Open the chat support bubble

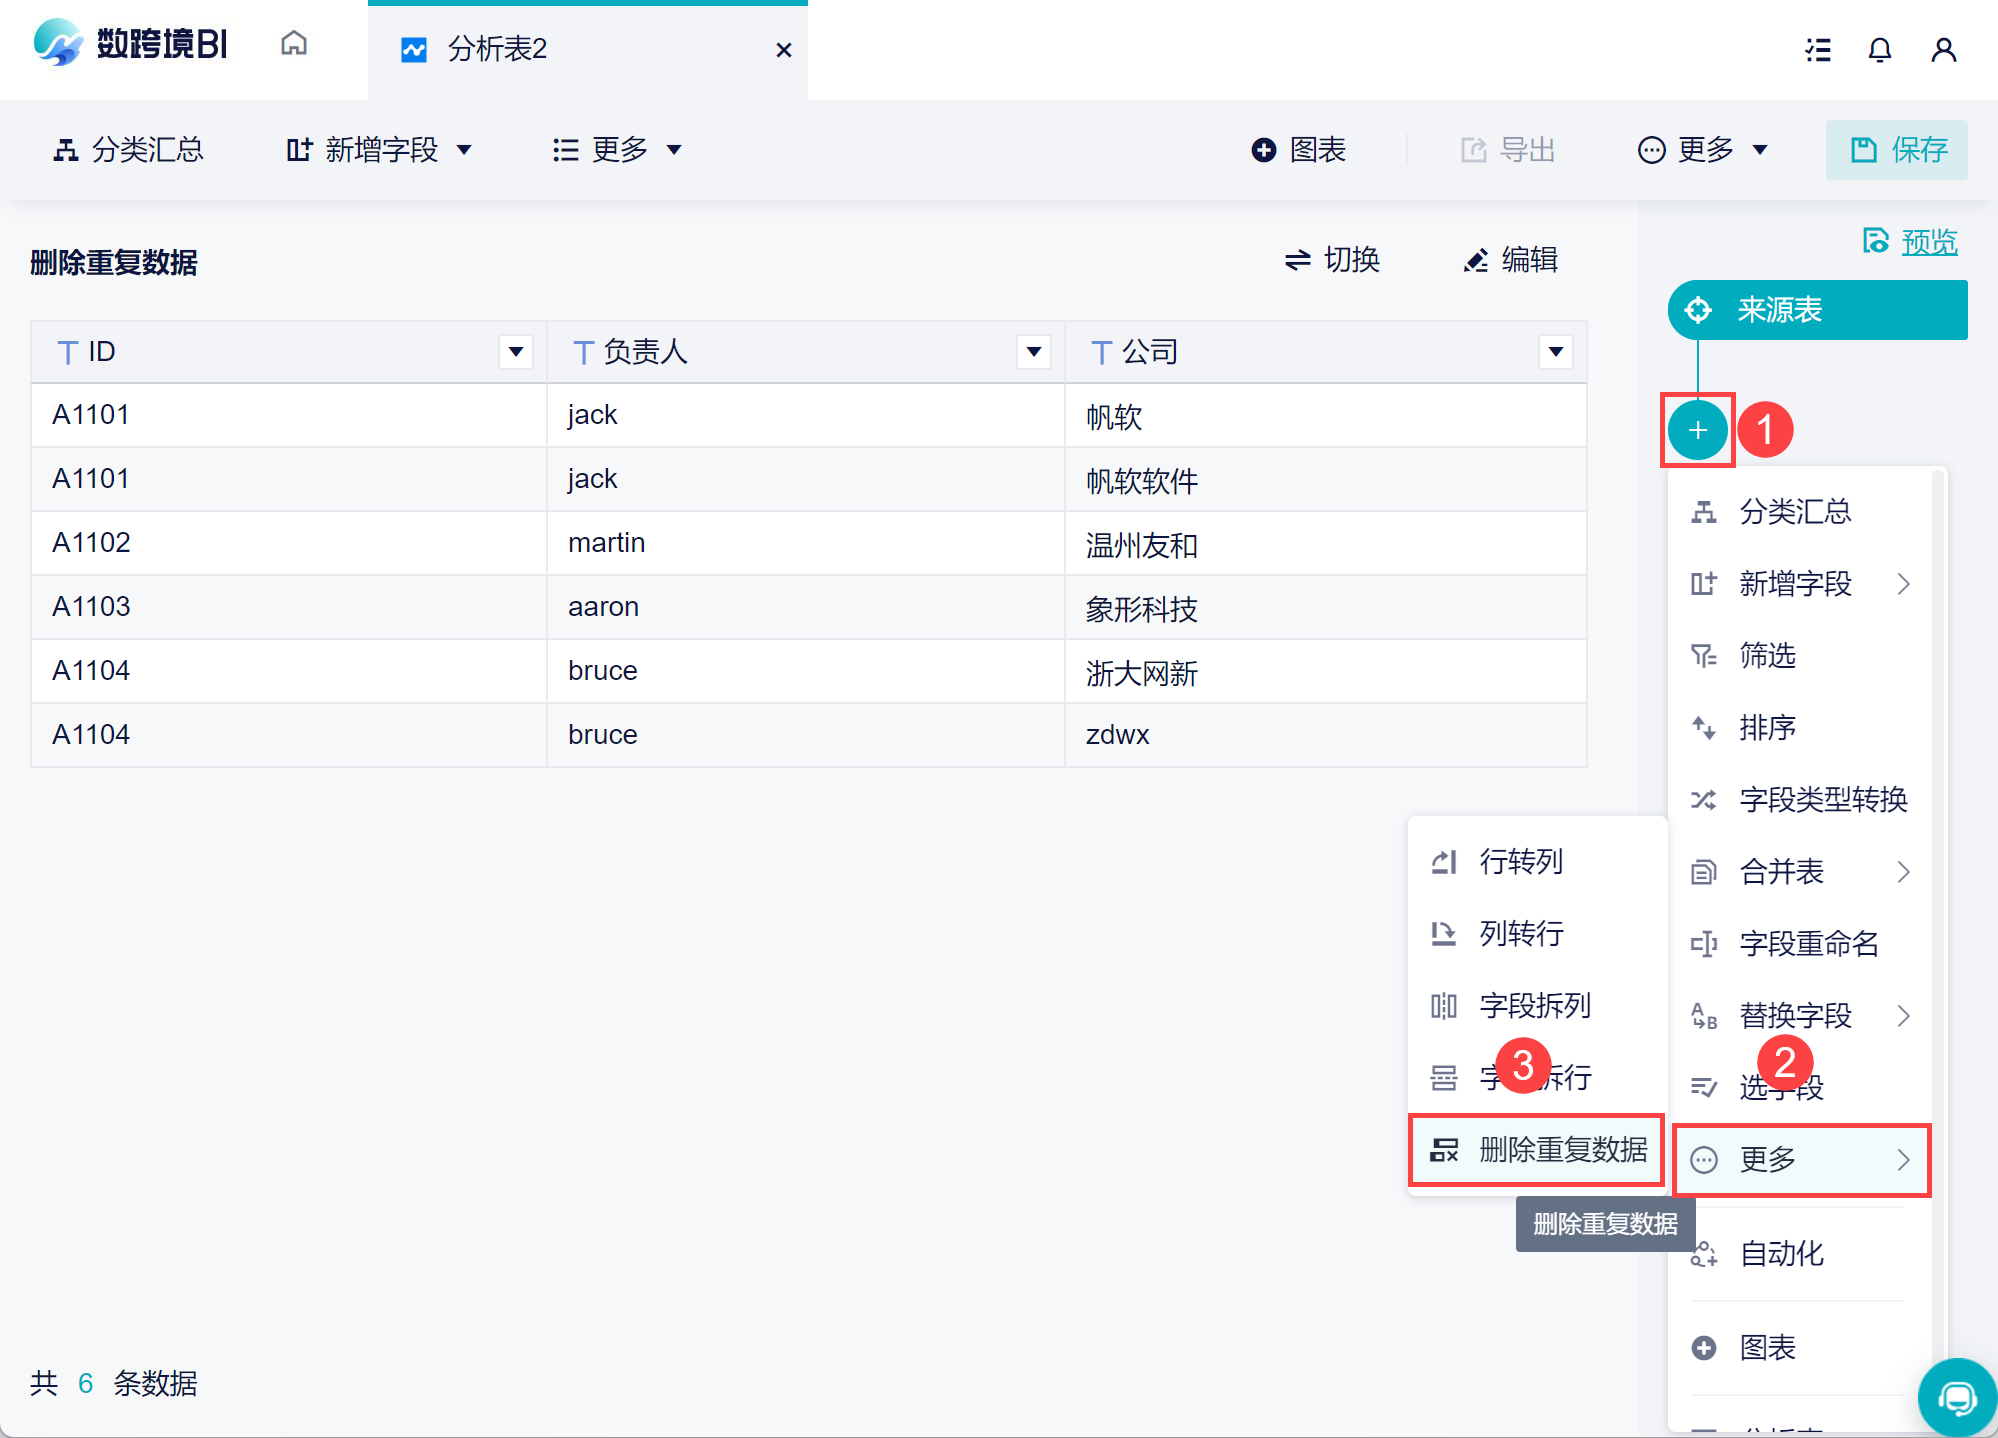(1957, 1397)
